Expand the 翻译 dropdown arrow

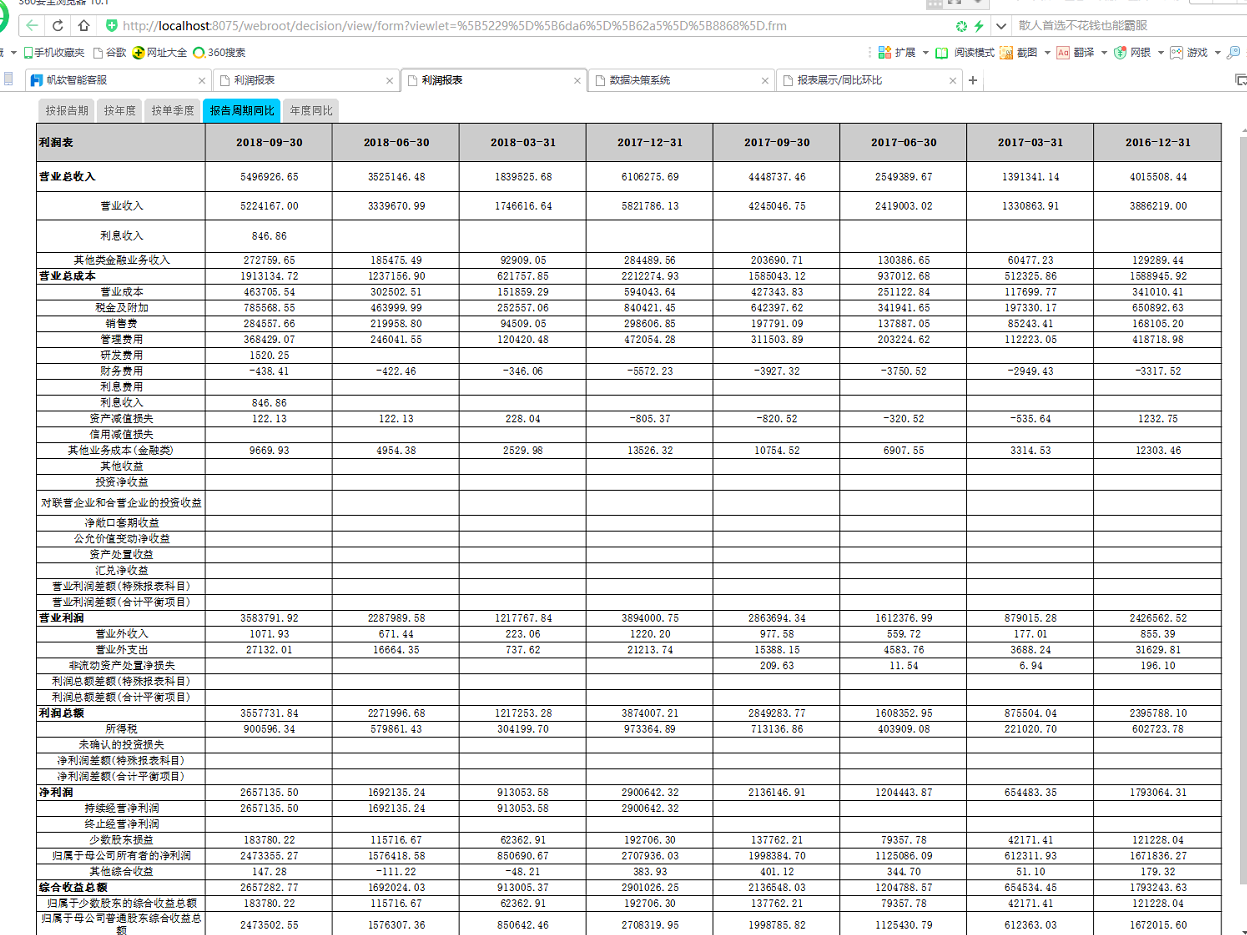(x=1104, y=52)
